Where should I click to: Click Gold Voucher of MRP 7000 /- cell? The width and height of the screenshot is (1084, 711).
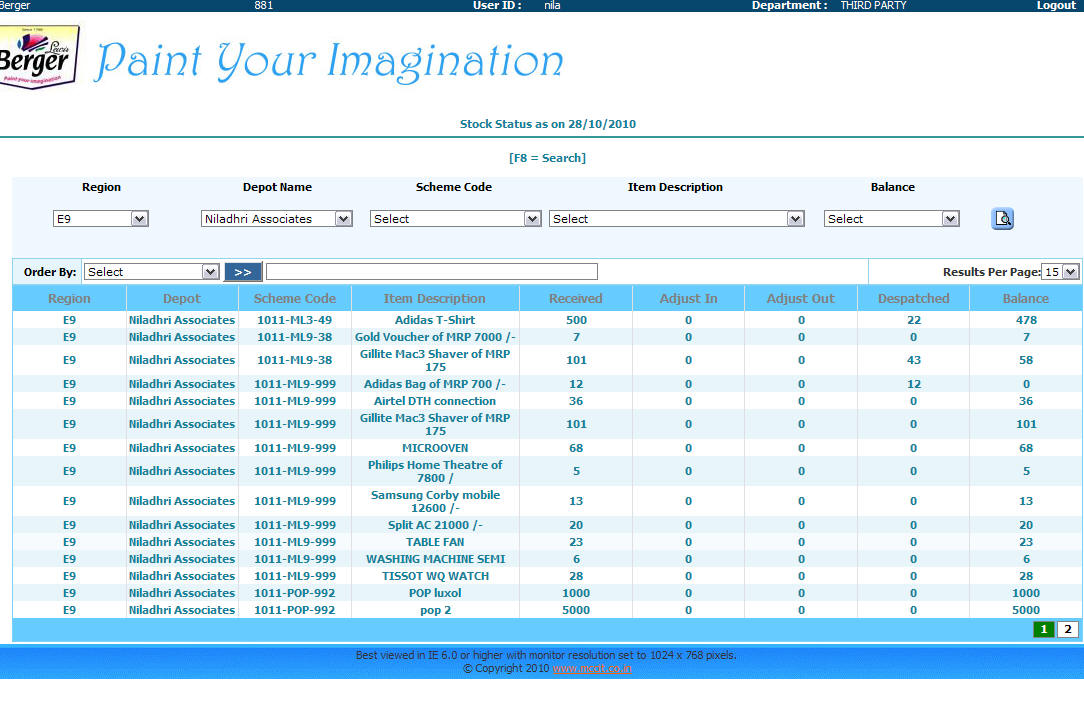click(x=435, y=337)
